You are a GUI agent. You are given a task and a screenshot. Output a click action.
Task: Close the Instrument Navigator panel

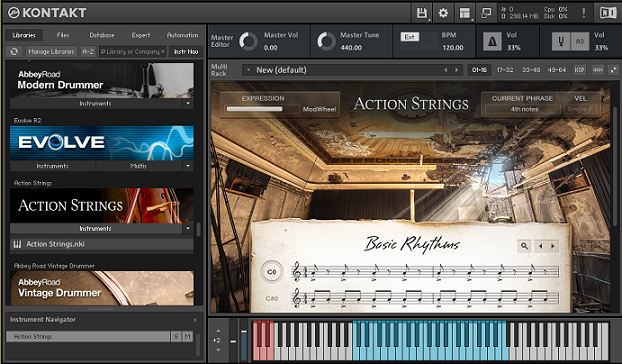[x=195, y=320]
